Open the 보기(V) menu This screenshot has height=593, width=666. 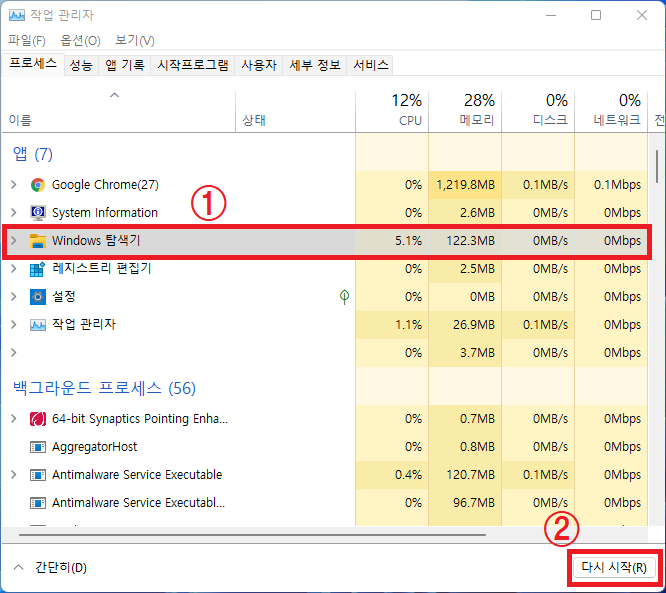(x=135, y=40)
